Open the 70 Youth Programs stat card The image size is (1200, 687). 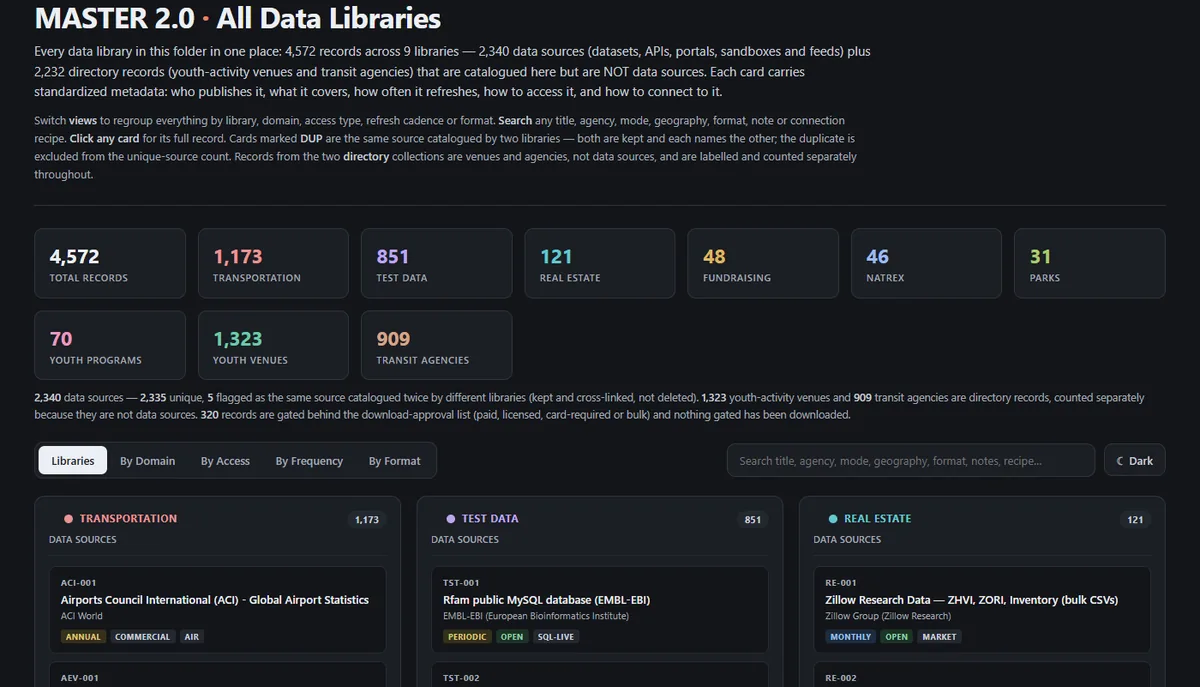point(110,345)
